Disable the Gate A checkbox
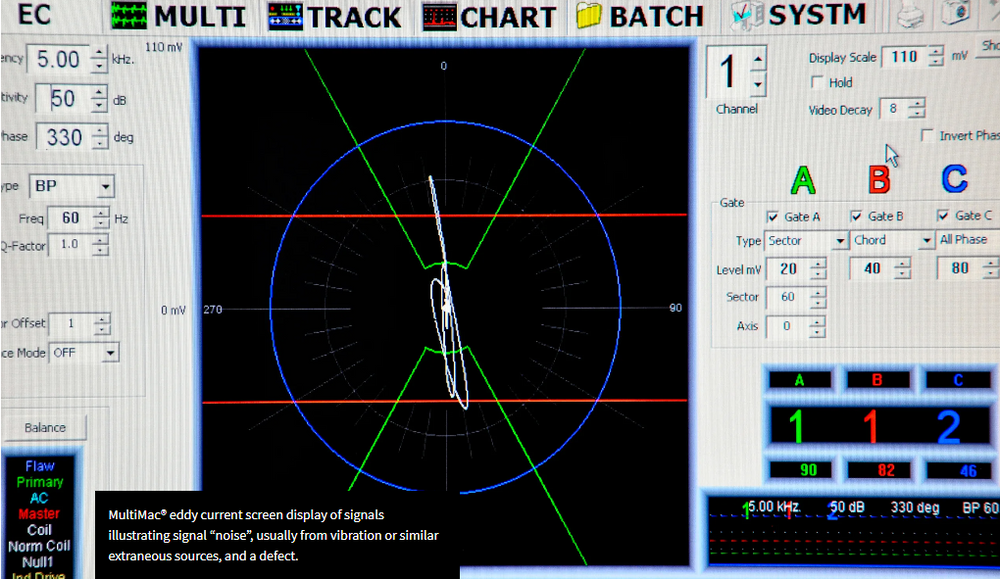Screen dimensions: 1000x579 (773, 215)
